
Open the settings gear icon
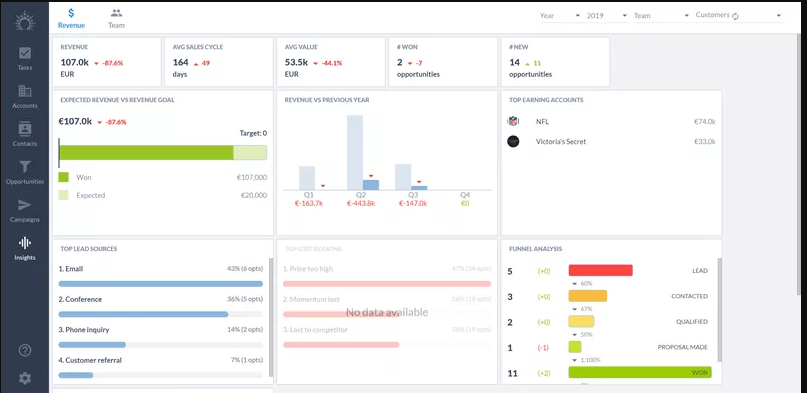point(25,379)
